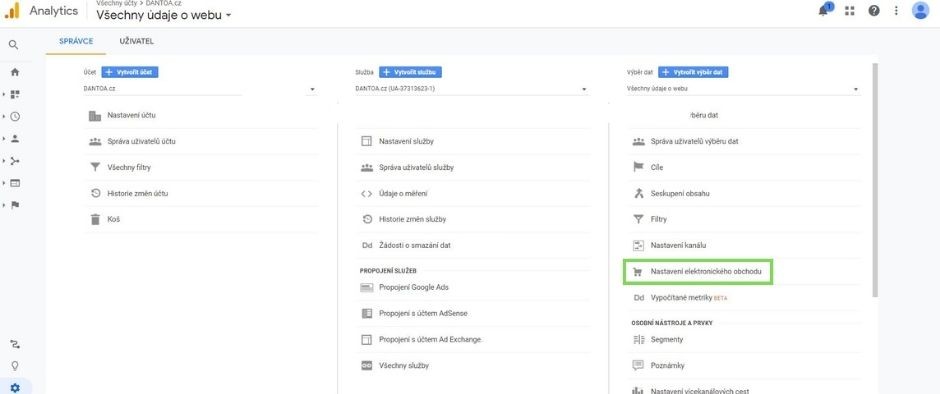
Task: Open the notifications bell
Action: tap(823, 10)
